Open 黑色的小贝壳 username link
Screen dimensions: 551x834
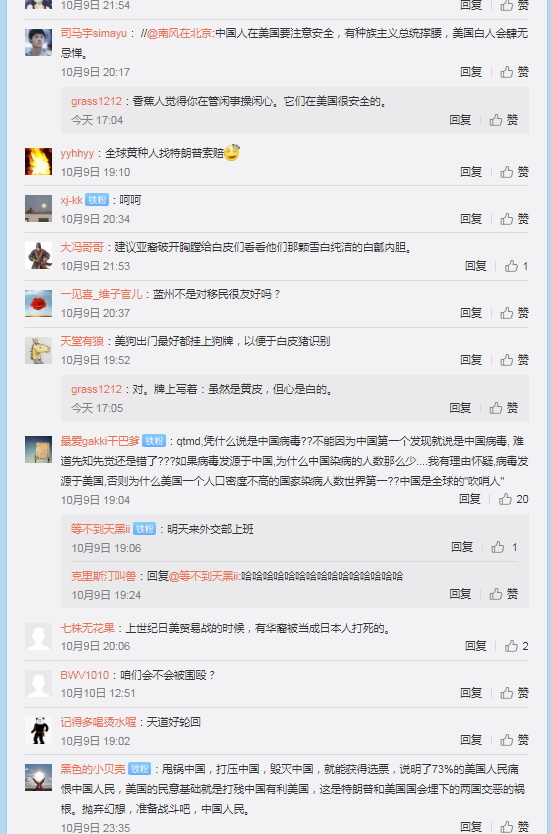(93, 769)
